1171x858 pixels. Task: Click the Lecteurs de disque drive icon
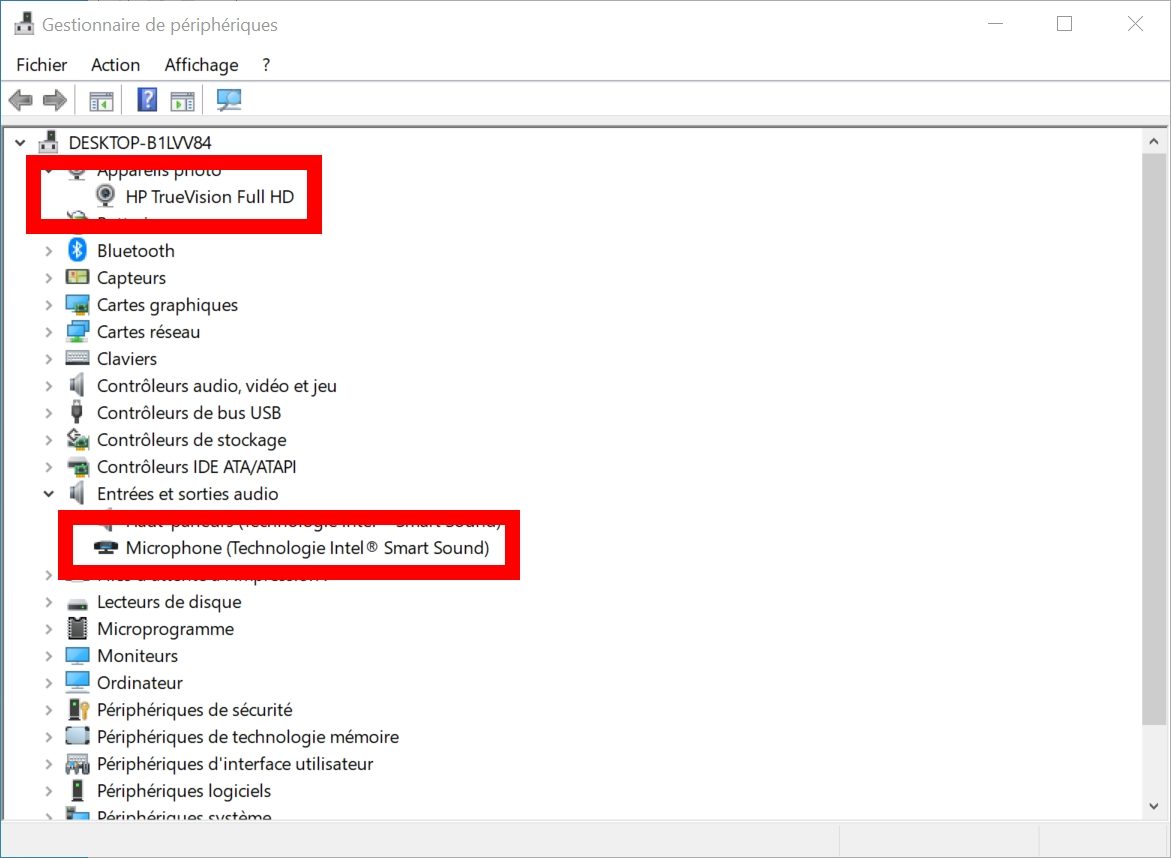77,603
